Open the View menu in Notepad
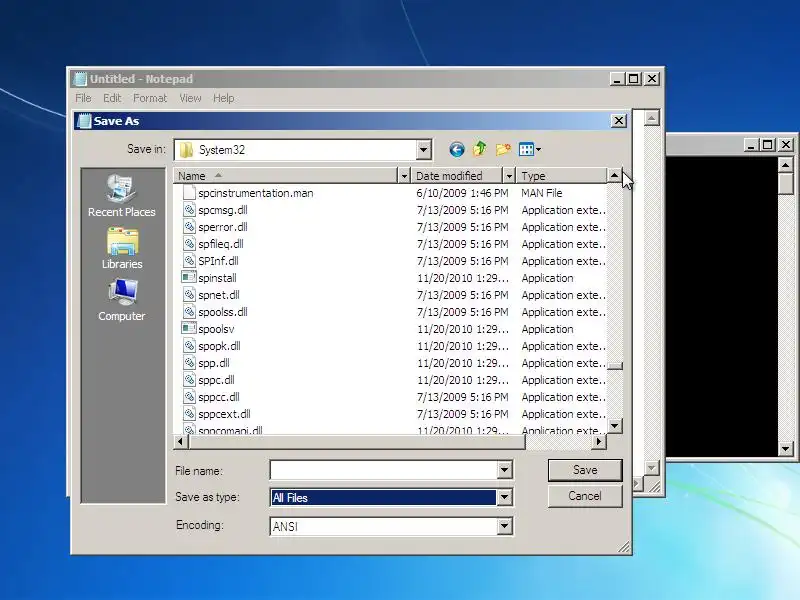800x600 pixels. 190,98
